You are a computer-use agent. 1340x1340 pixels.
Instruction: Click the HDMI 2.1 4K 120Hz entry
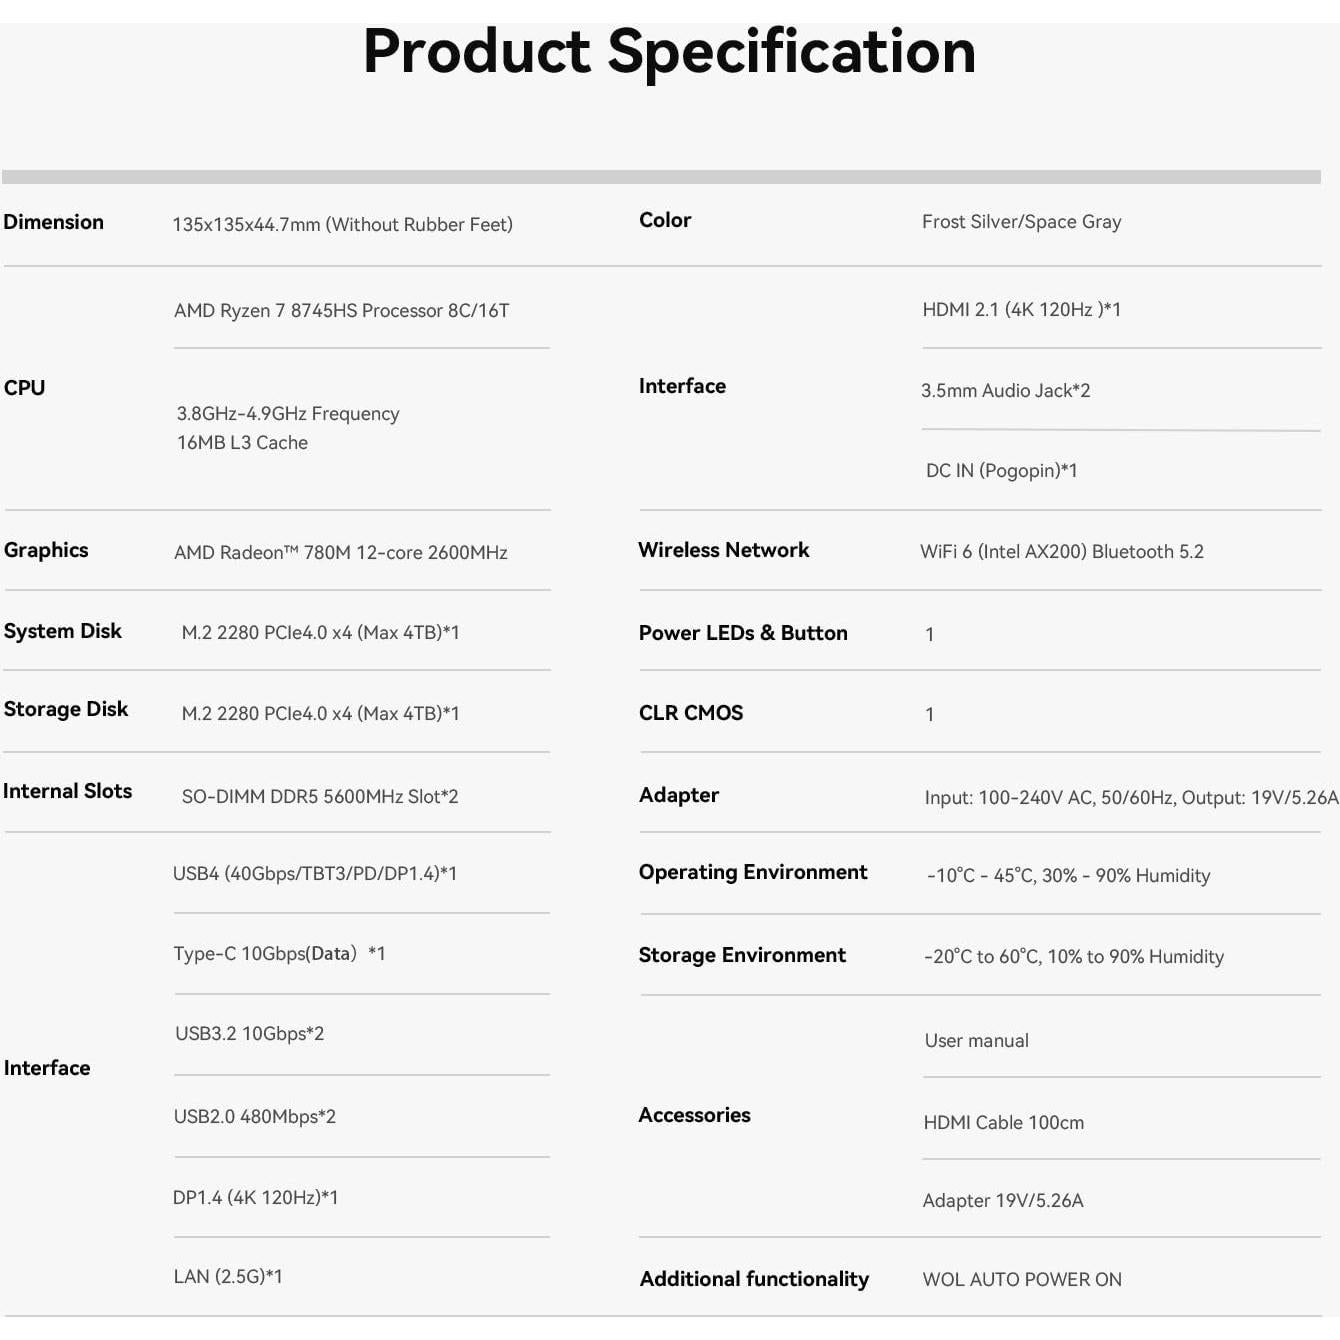click(x=1021, y=310)
